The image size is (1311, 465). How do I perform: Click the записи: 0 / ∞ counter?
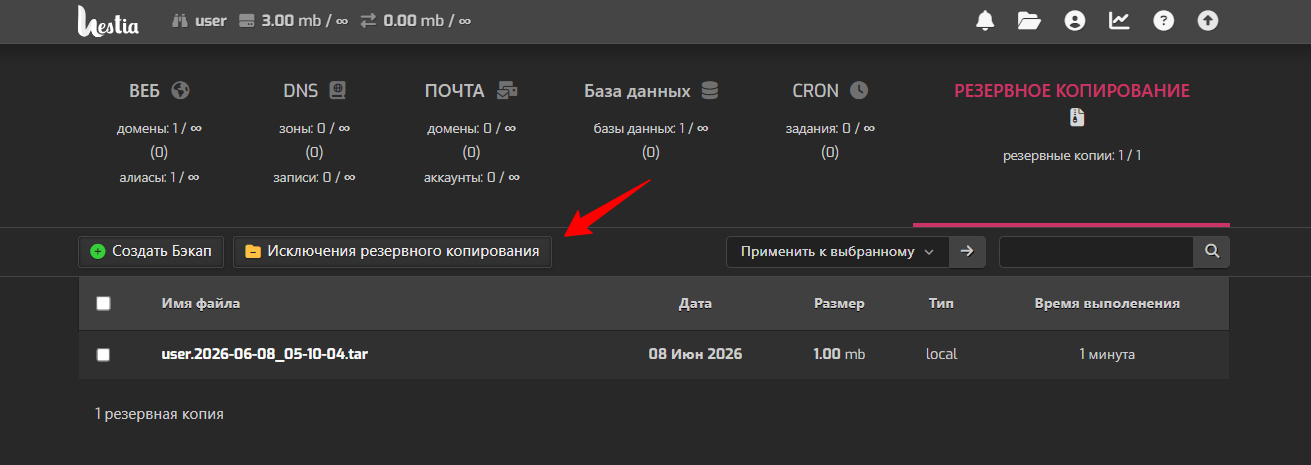click(314, 177)
